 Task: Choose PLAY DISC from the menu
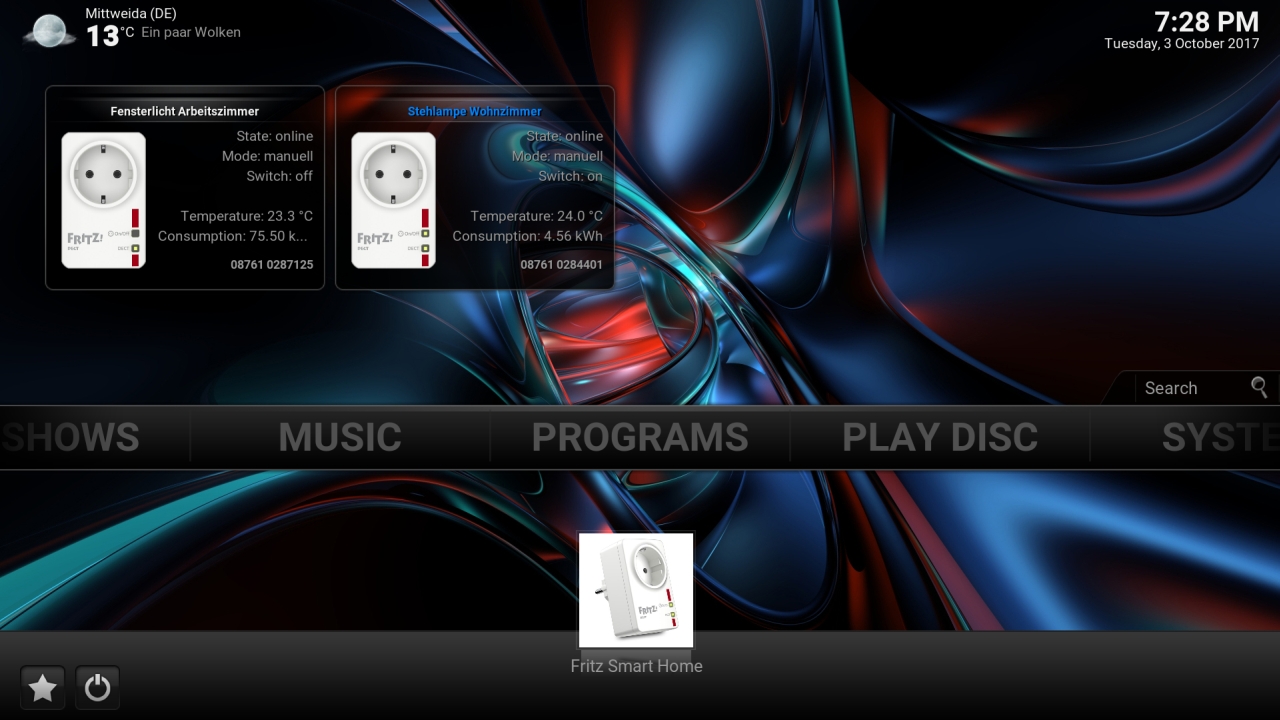(940, 438)
